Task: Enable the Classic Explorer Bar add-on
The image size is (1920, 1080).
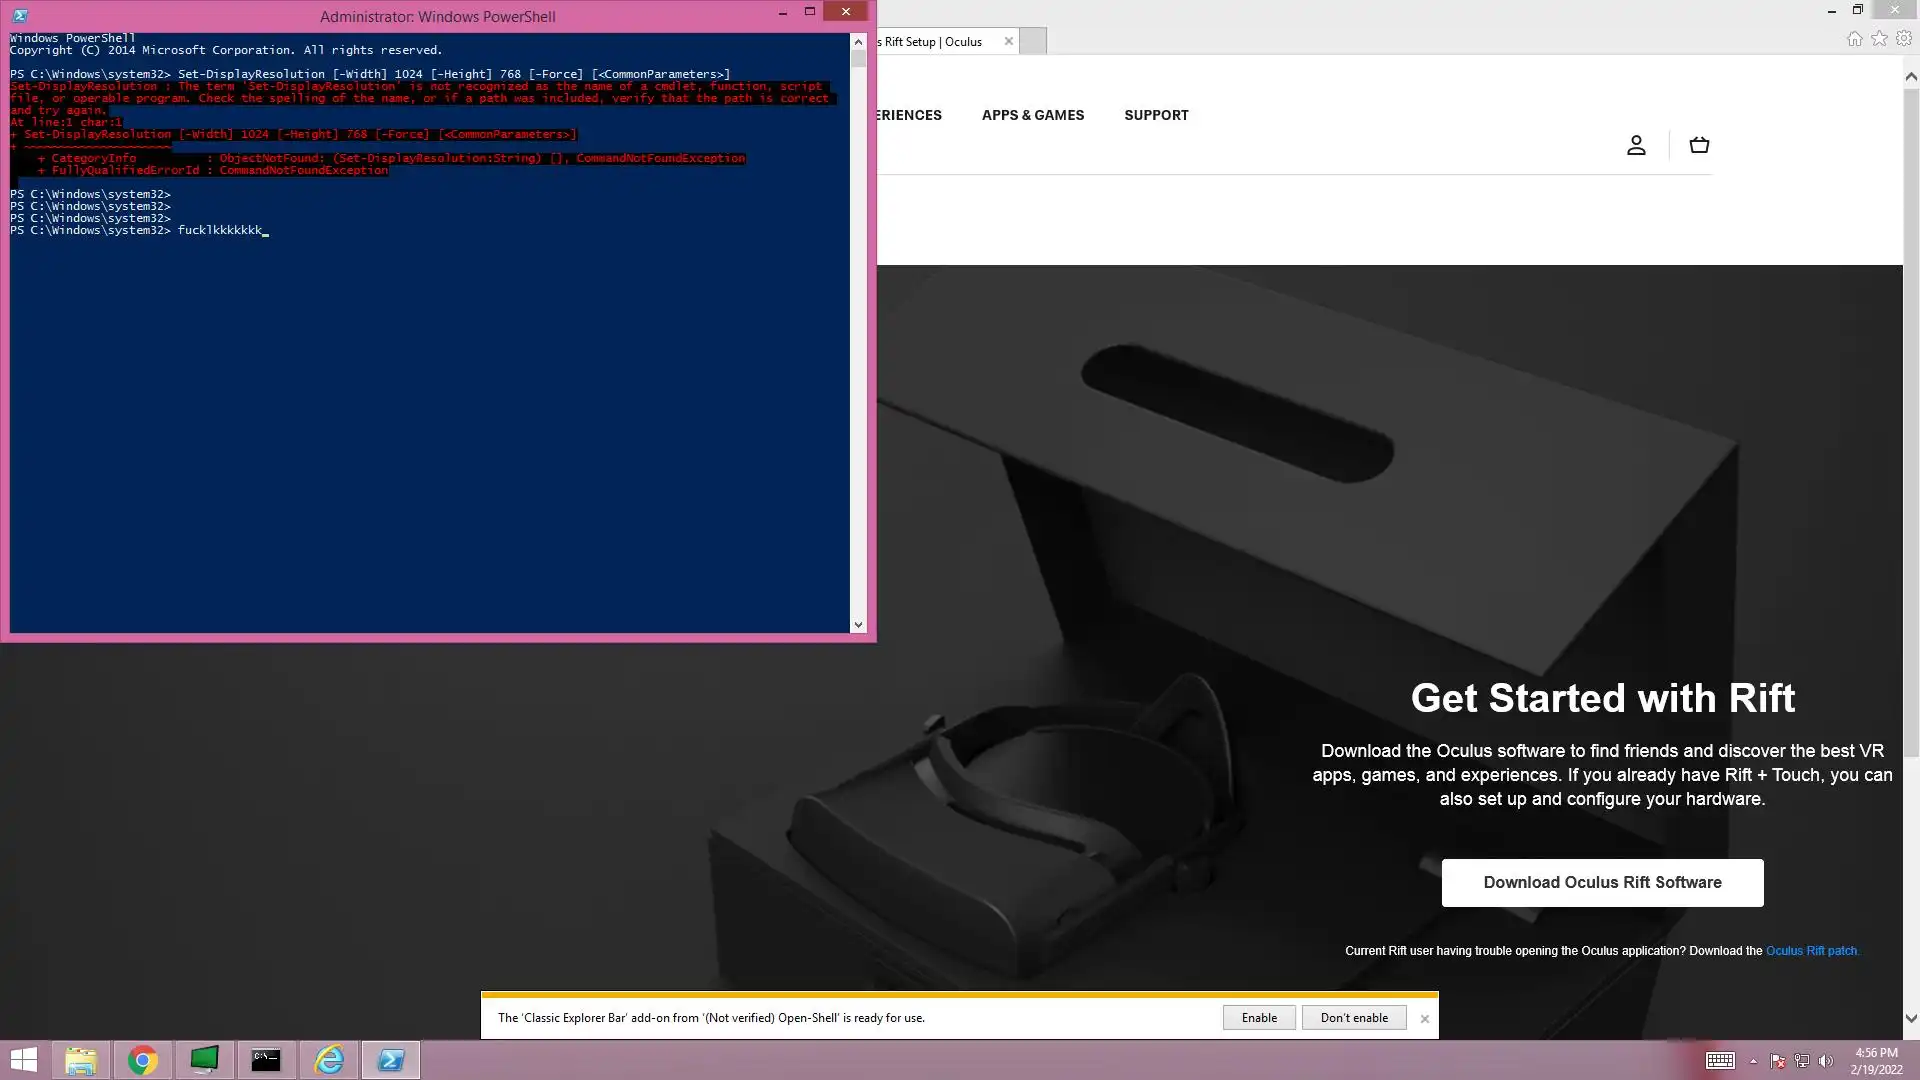Action: [1258, 1018]
